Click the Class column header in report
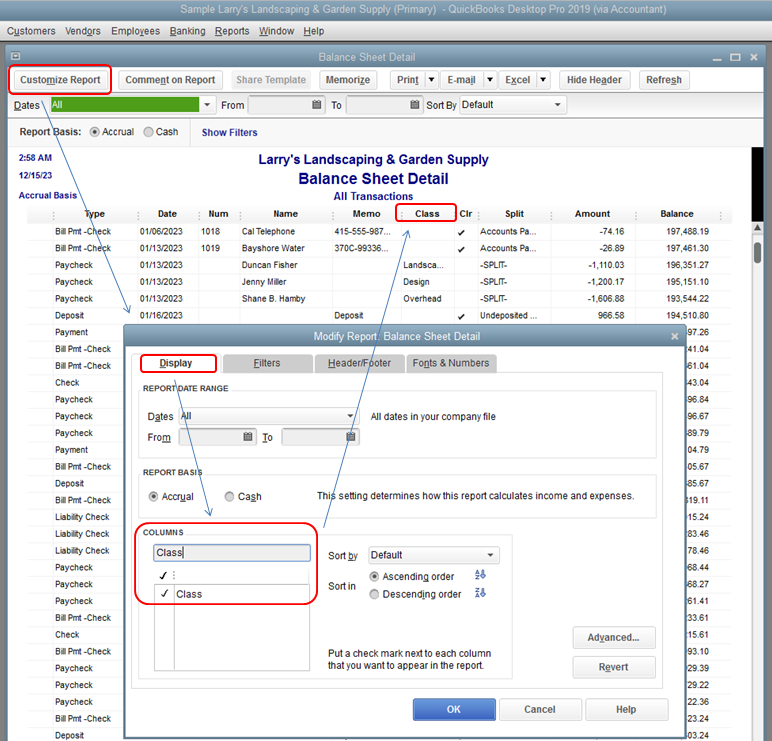772x741 pixels. 427,214
